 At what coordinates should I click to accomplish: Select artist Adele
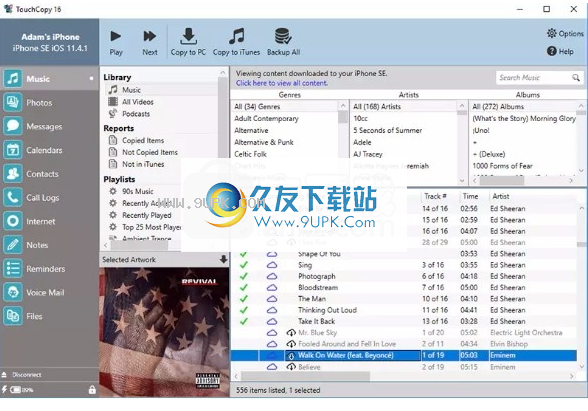pyautogui.click(x=362, y=142)
